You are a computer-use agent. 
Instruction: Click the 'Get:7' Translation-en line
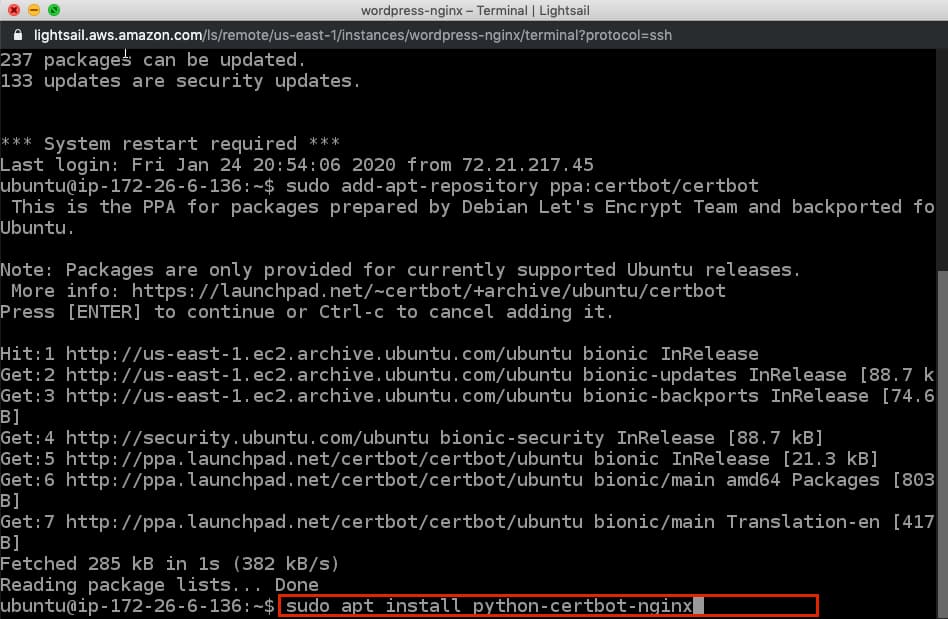click(467, 522)
